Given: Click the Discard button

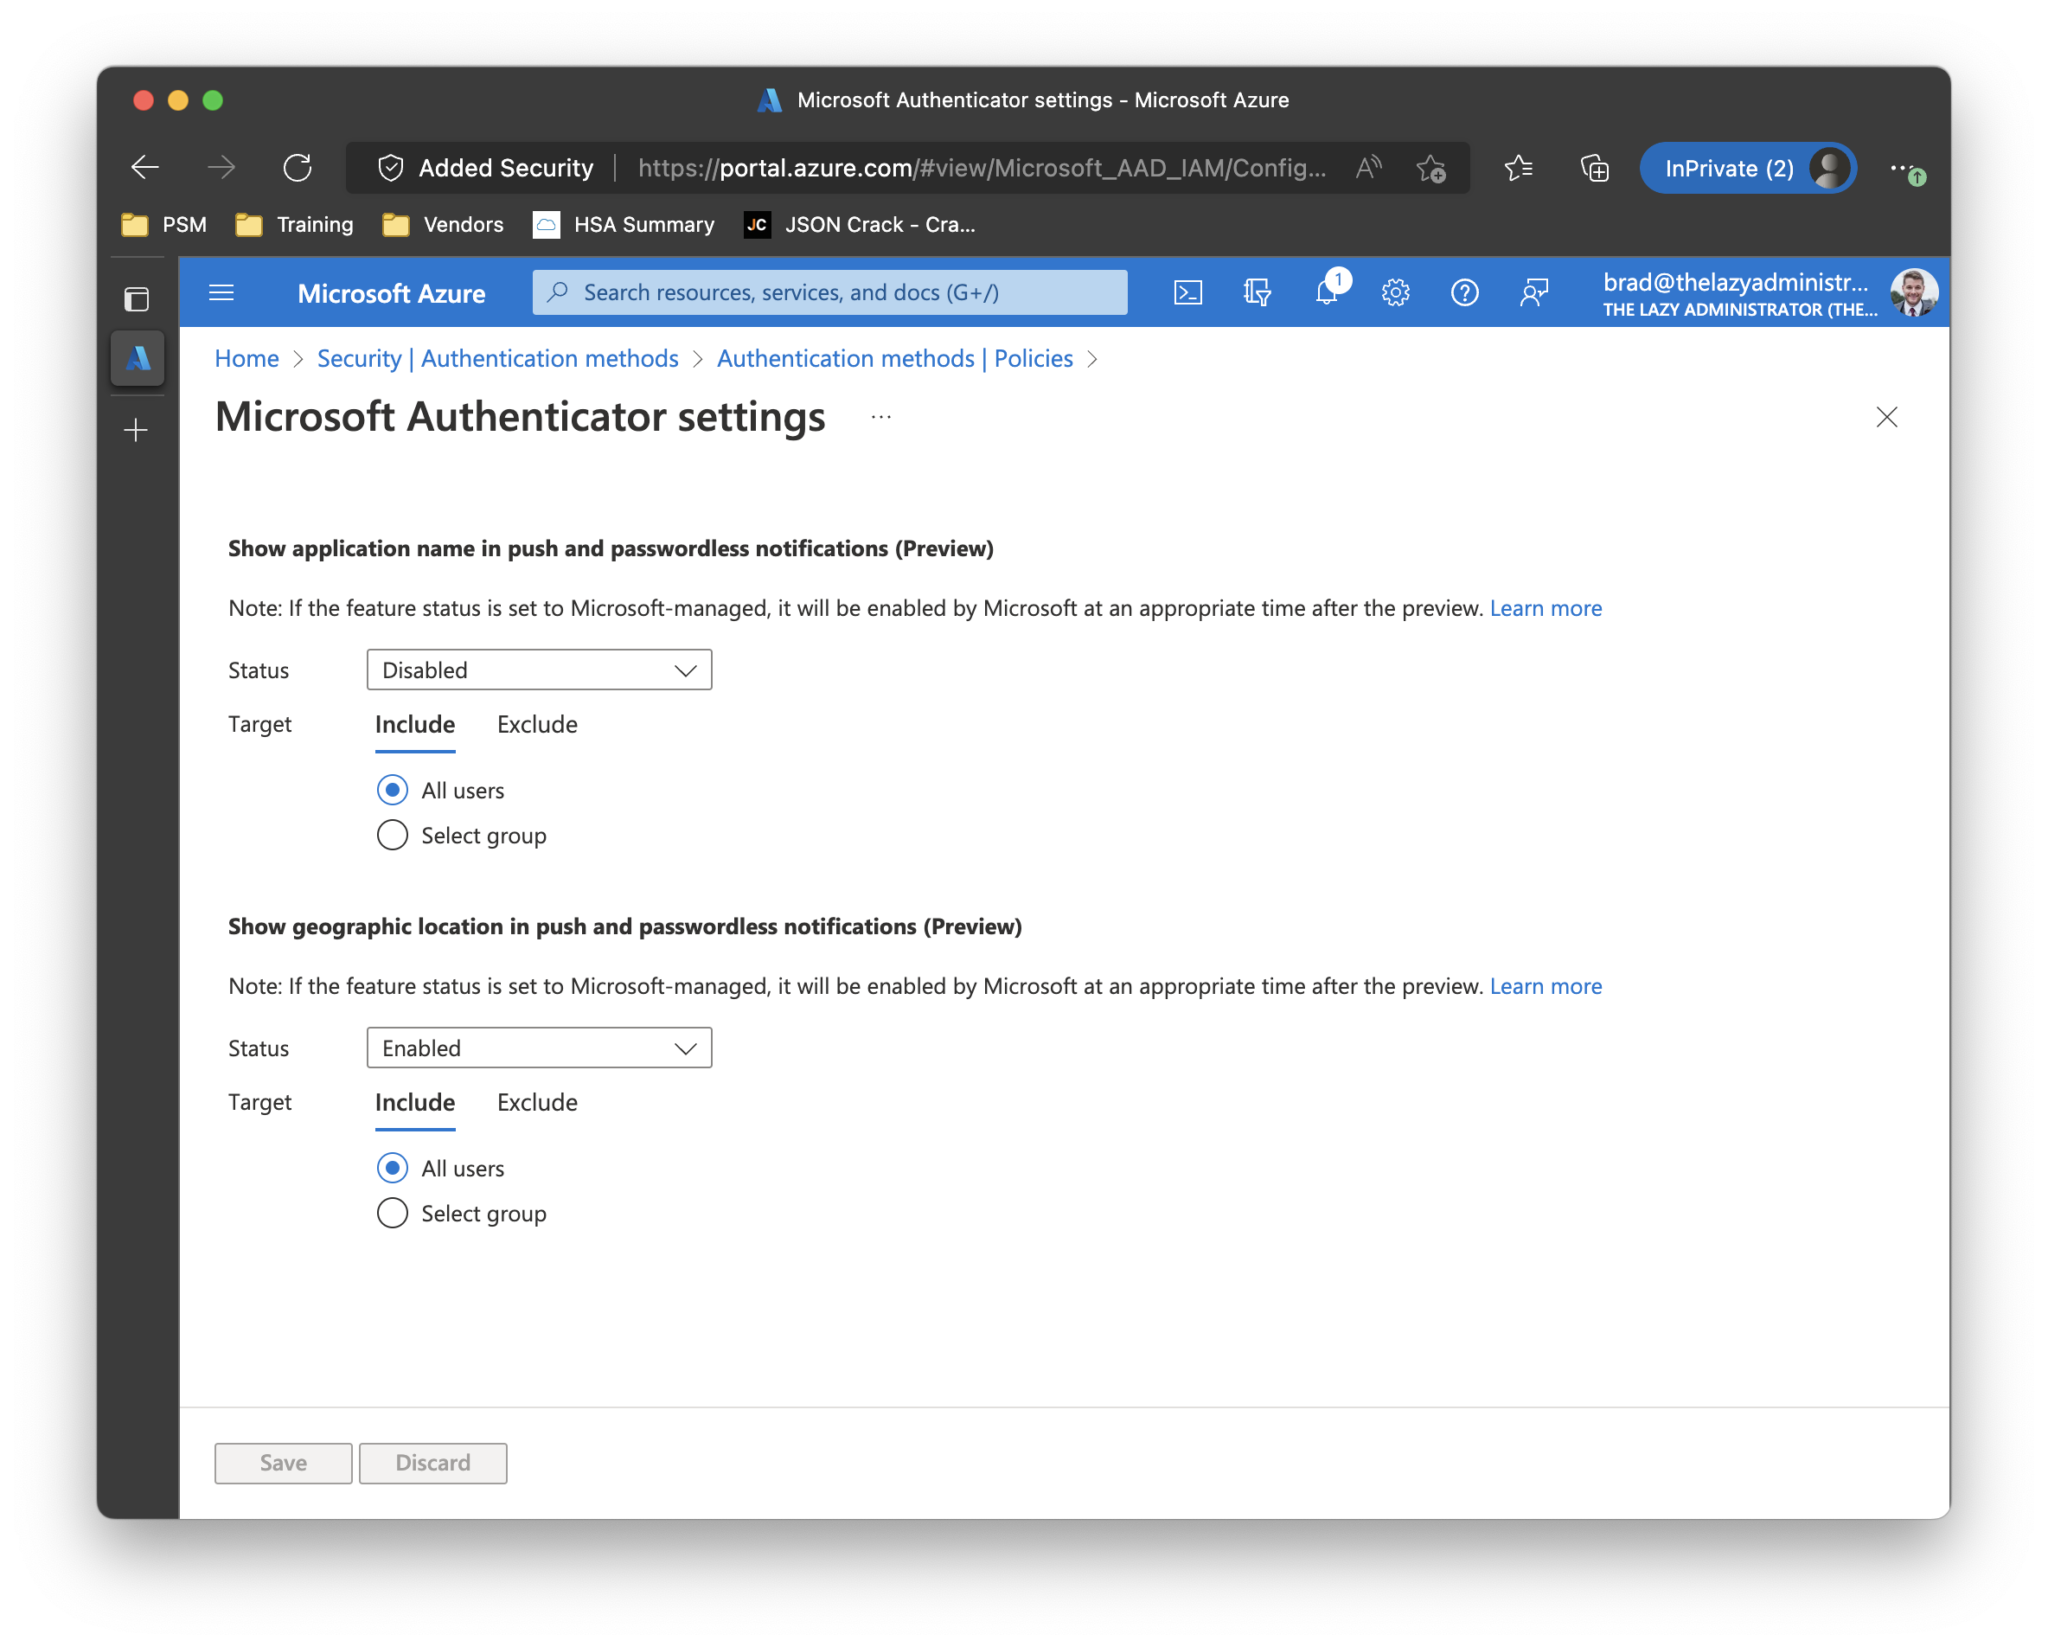Looking at the screenshot, I should click(433, 1463).
